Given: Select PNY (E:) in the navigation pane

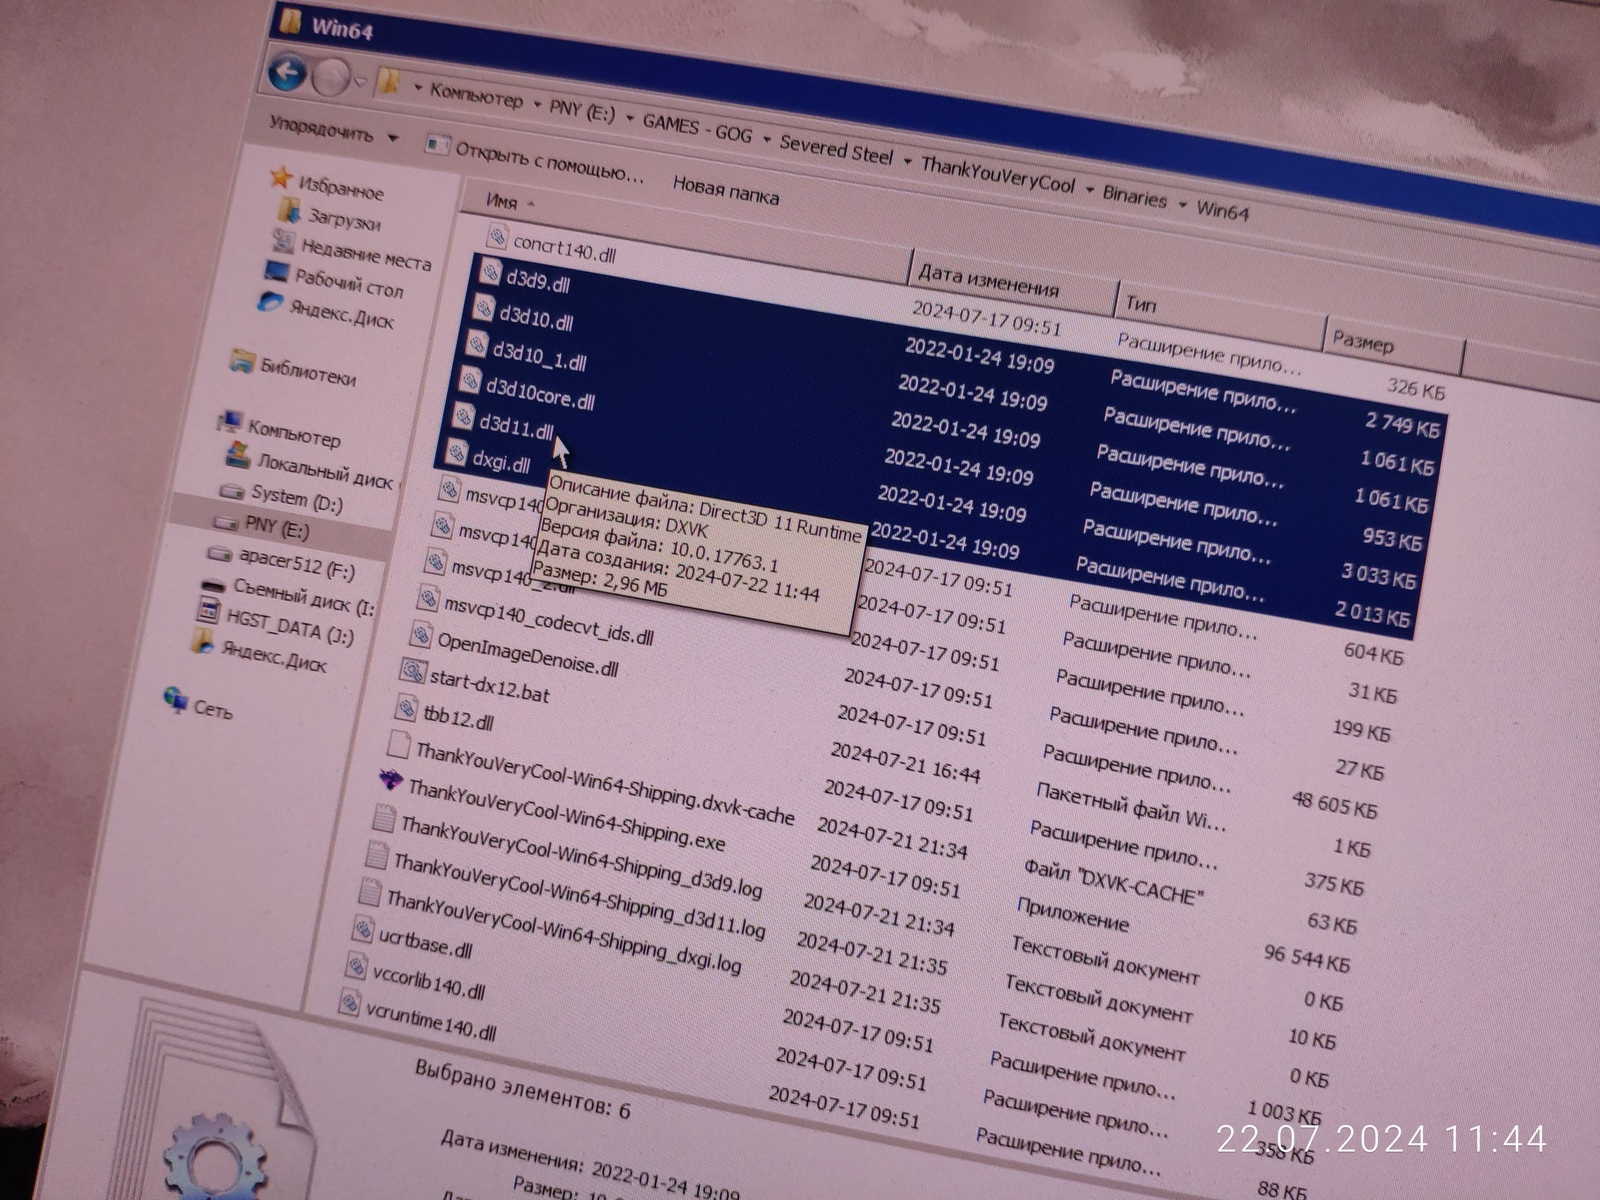Looking at the screenshot, I should pyautogui.click(x=277, y=526).
